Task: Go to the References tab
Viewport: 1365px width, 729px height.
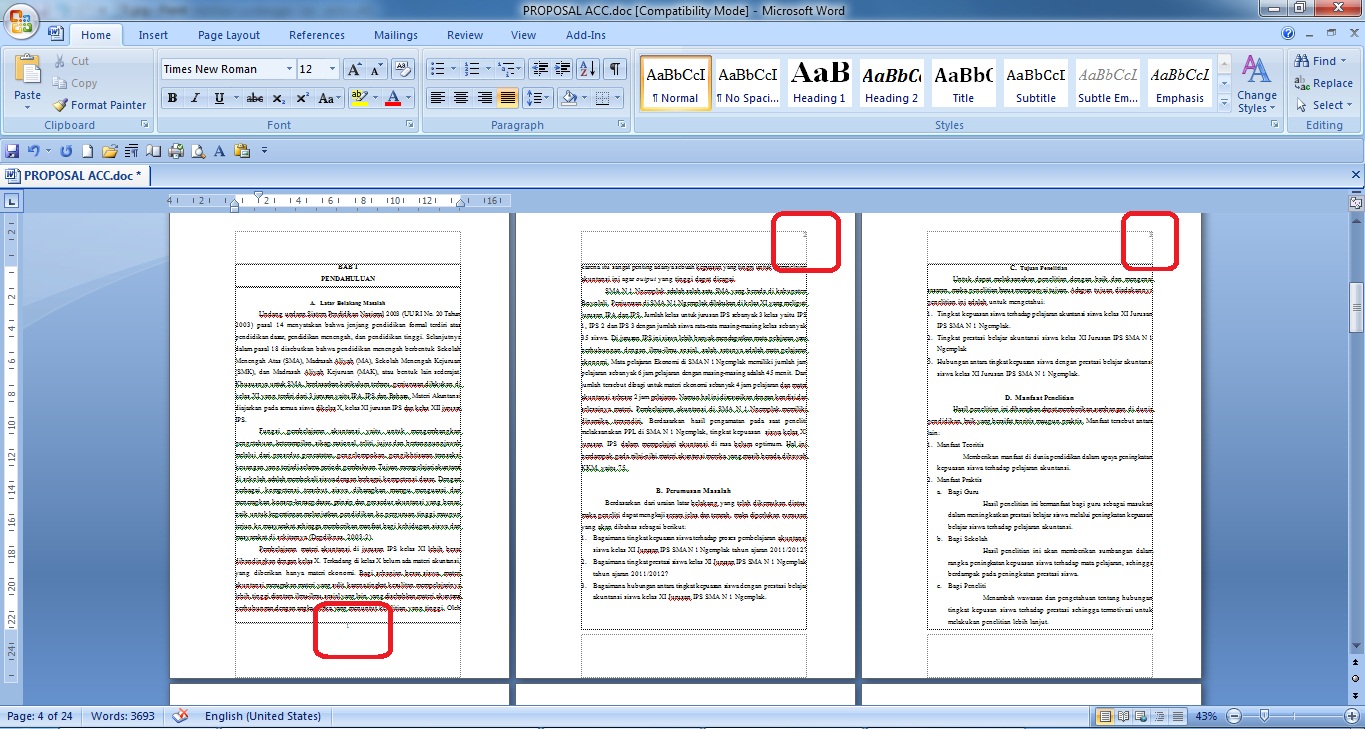Action: pos(317,35)
